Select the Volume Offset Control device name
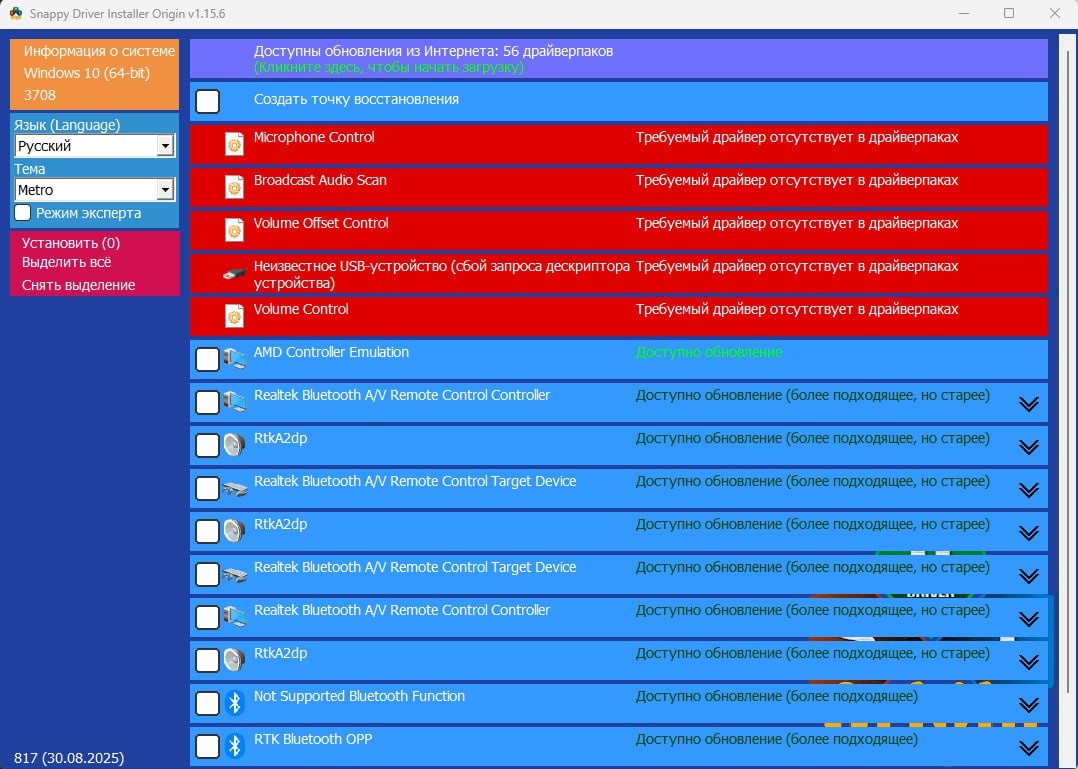Screen dimensions: 1078x769 [321, 223]
